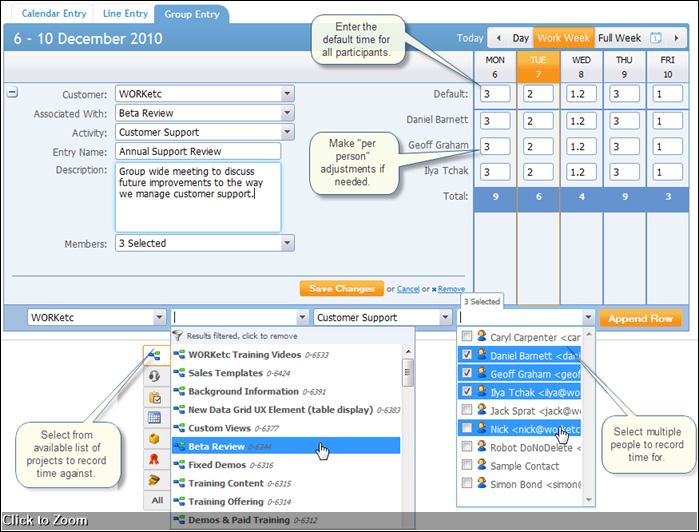Image resolution: width=699 pixels, height=532 pixels.
Task: Click the tasks clipboard filter icon
Action: (155, 397)
